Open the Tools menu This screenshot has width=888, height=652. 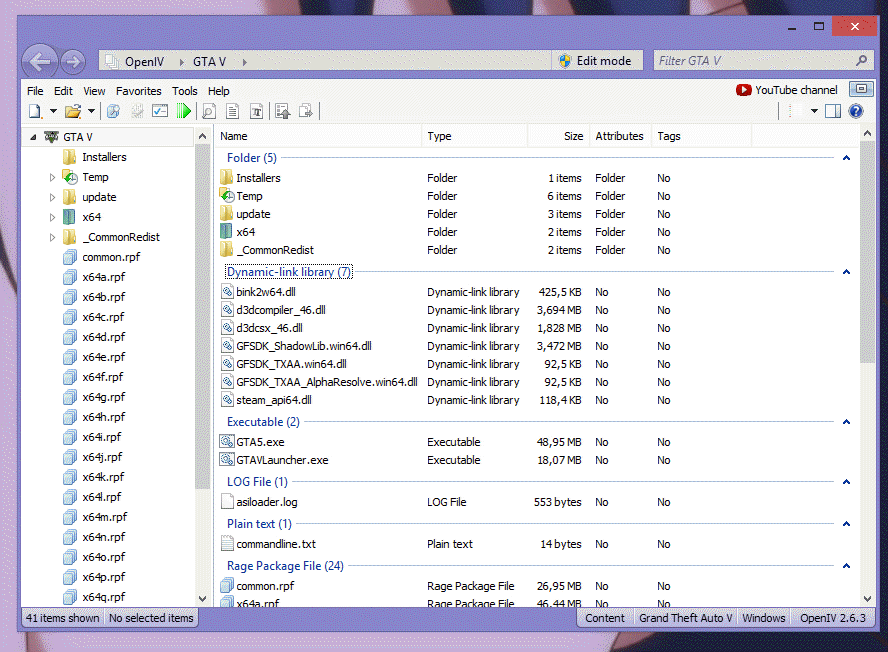click(x=184, y=91)
